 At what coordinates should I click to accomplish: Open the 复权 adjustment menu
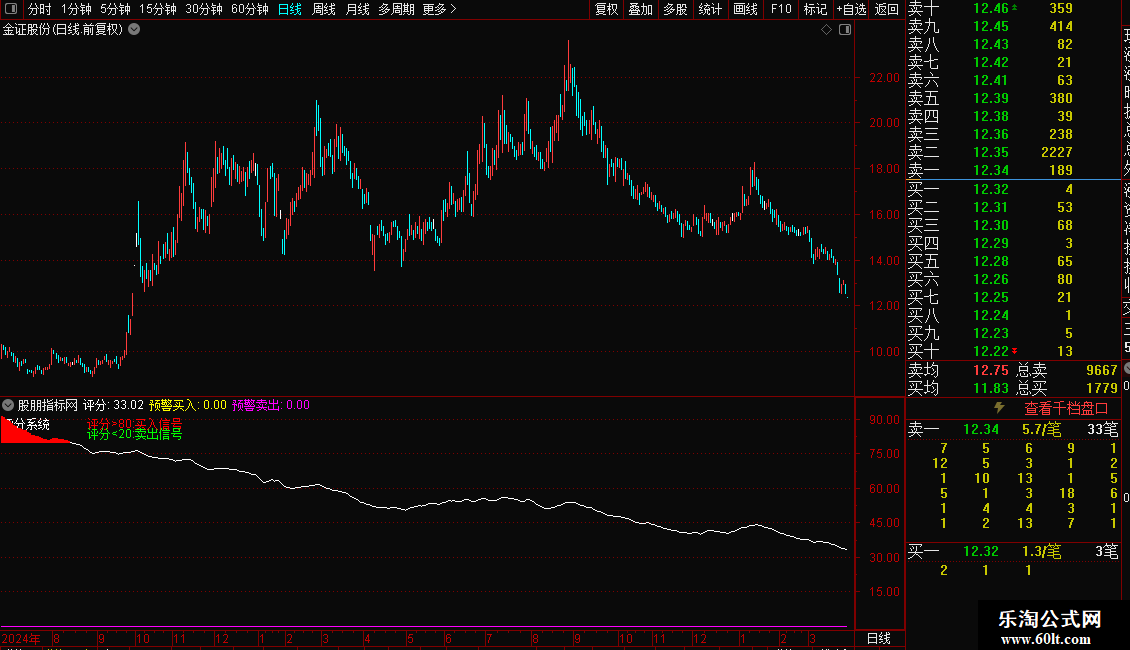point(606,9)
